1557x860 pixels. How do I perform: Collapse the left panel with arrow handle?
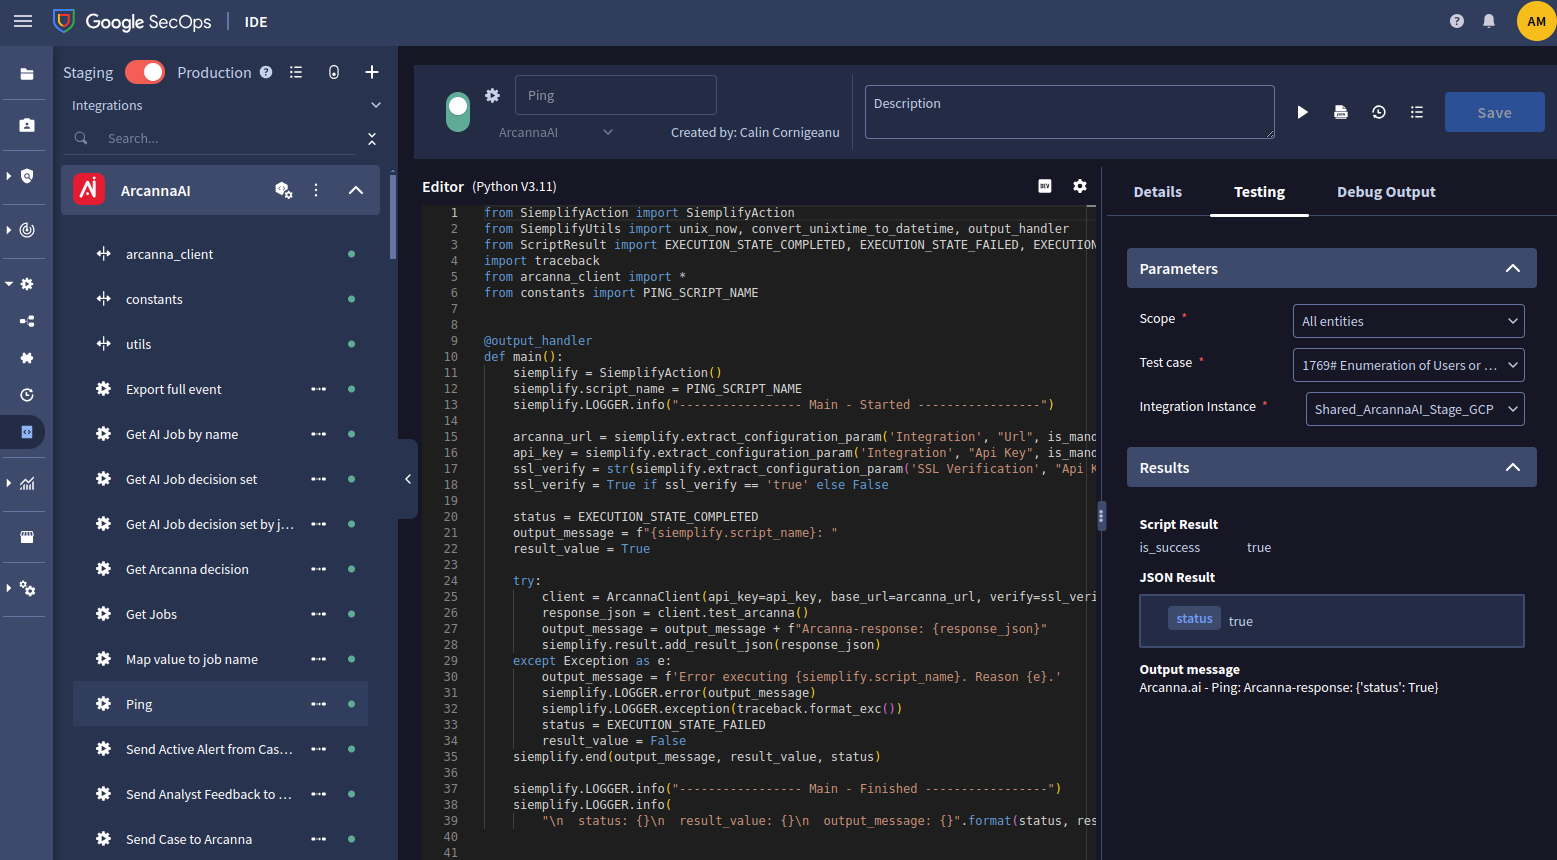coord(408,479)
